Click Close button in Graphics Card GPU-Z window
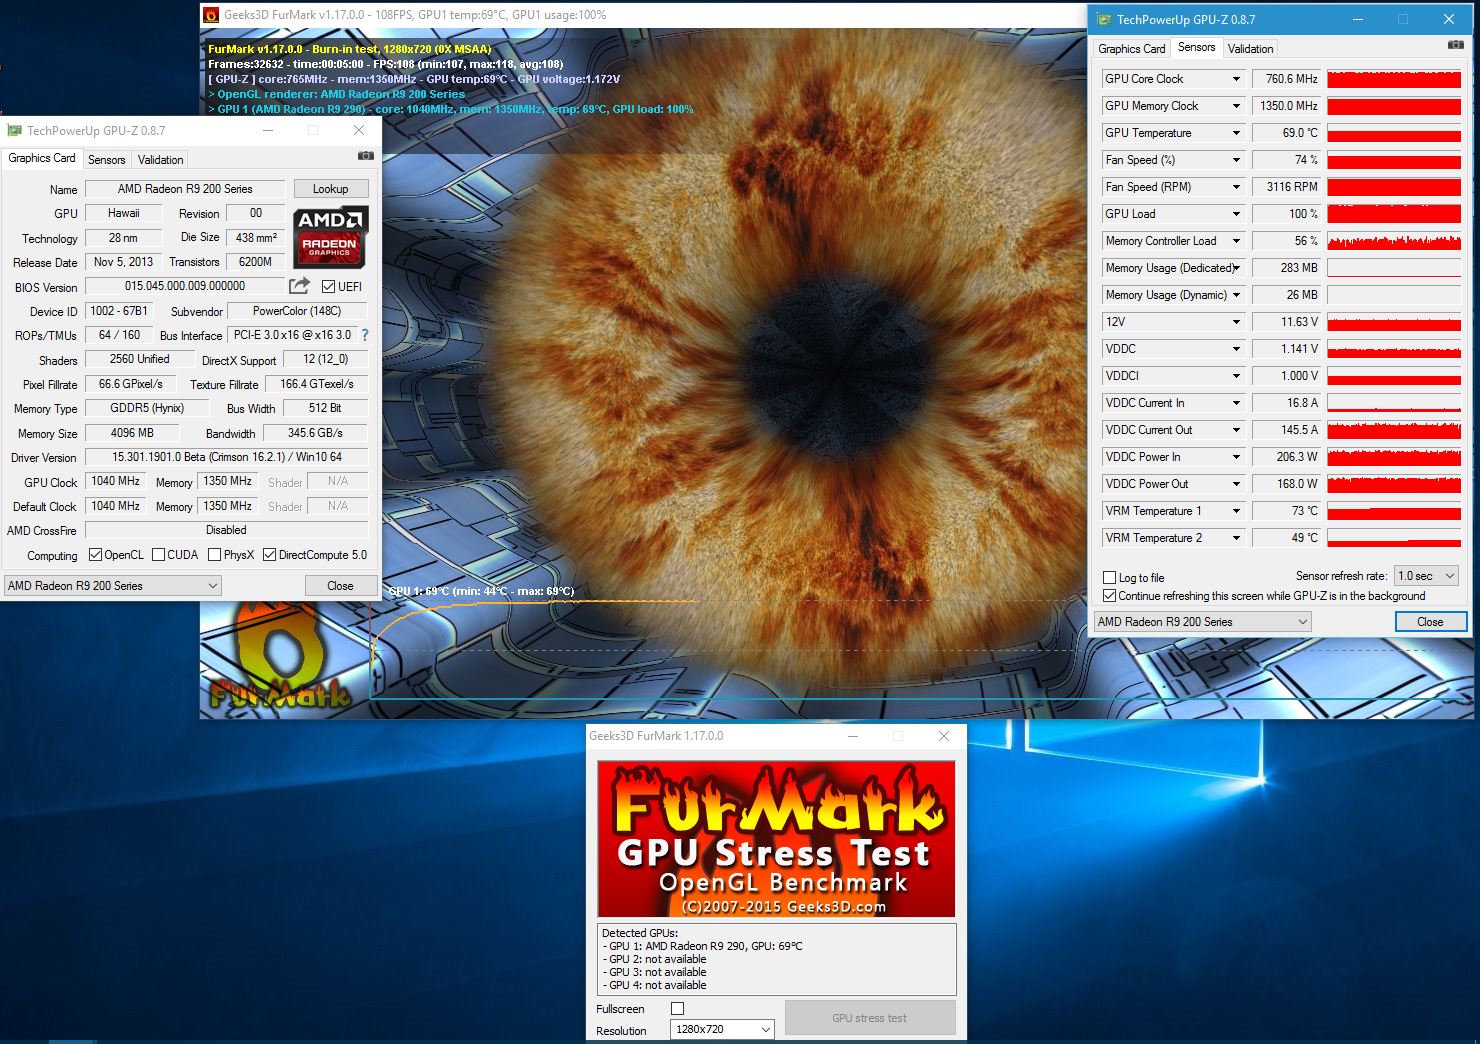The image size is (1480, 1044). pyautogui.click(x=340, y=586)
